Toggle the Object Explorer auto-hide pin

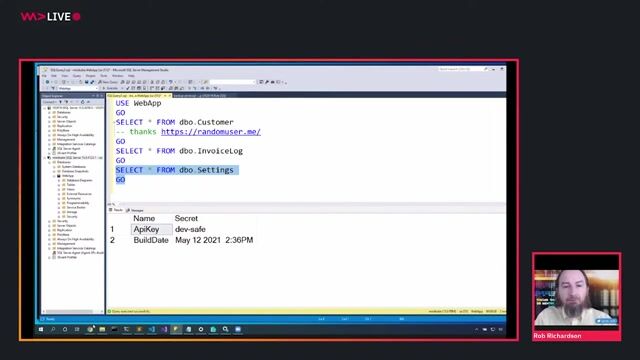click(x=98, y=96)
